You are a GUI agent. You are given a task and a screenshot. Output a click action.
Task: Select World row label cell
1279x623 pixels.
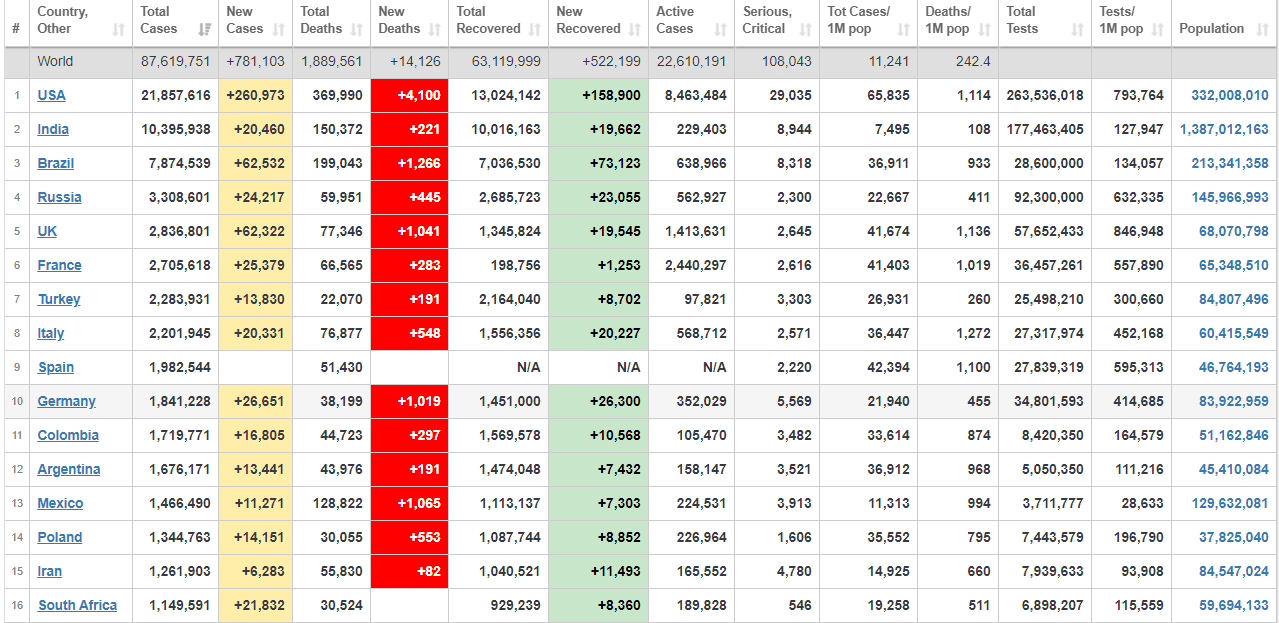point(81,62)
